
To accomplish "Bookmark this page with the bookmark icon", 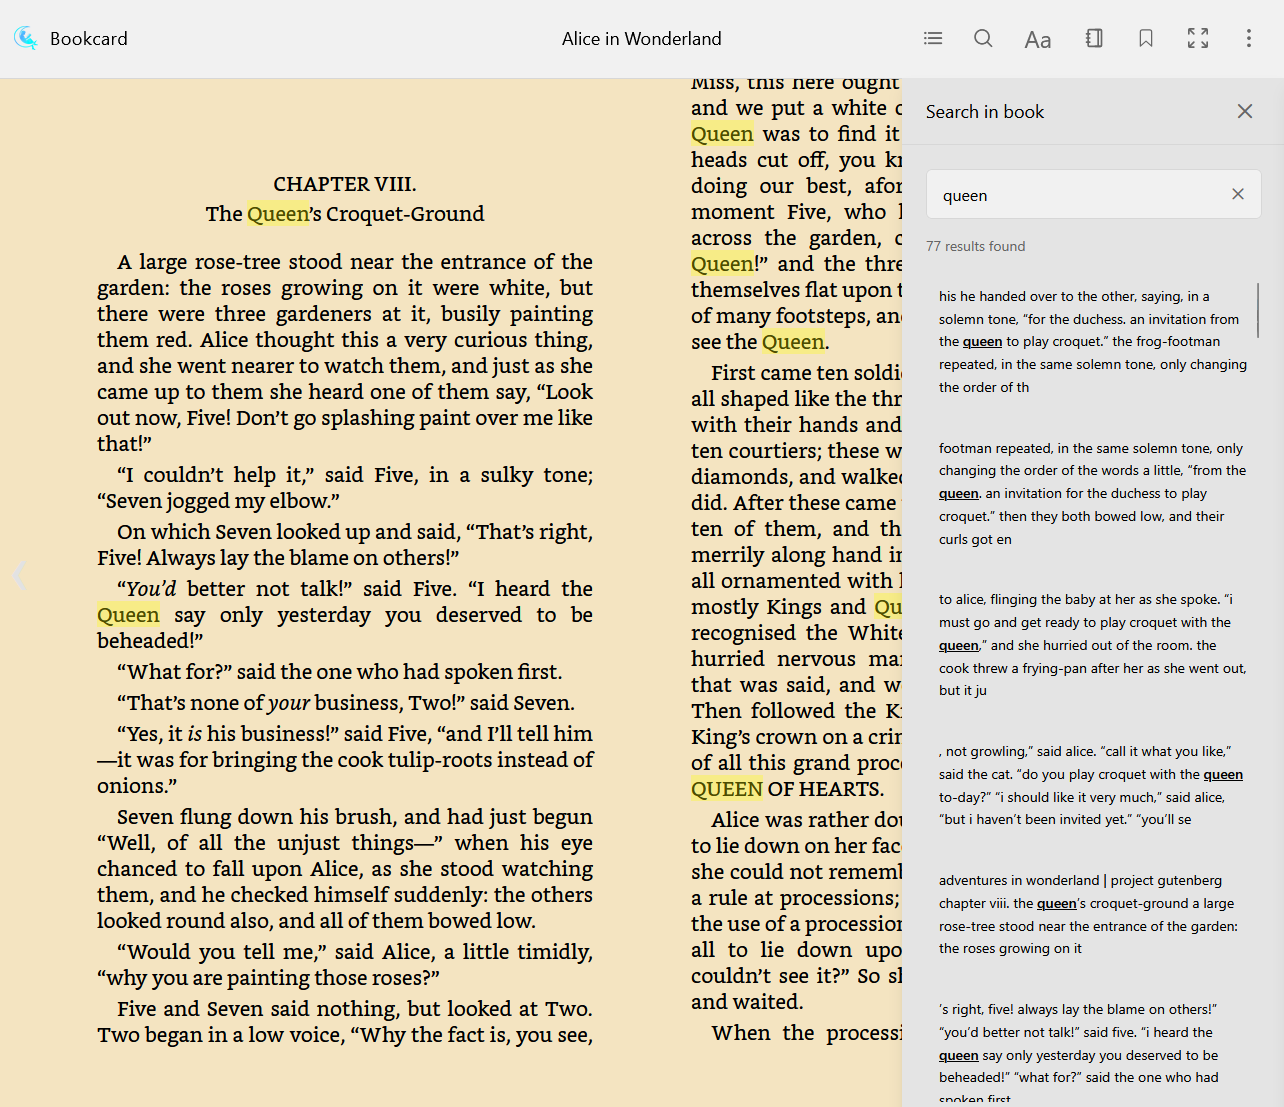I will (x=1146, y=38).
